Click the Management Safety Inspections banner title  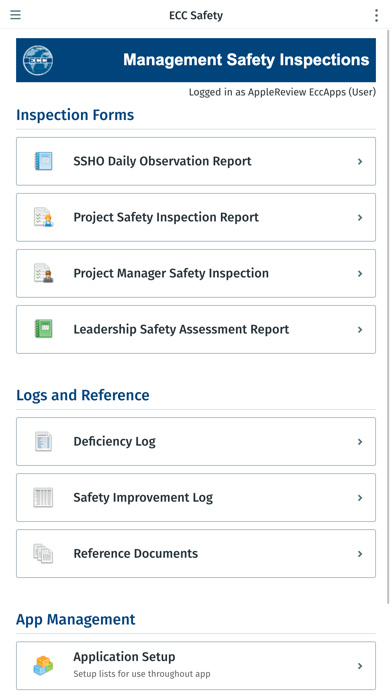(x=246, y=60)
